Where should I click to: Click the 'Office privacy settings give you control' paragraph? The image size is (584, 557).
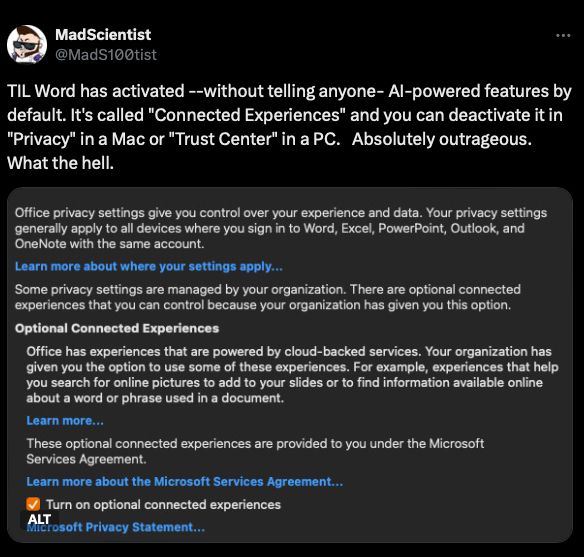pos(281,228)
